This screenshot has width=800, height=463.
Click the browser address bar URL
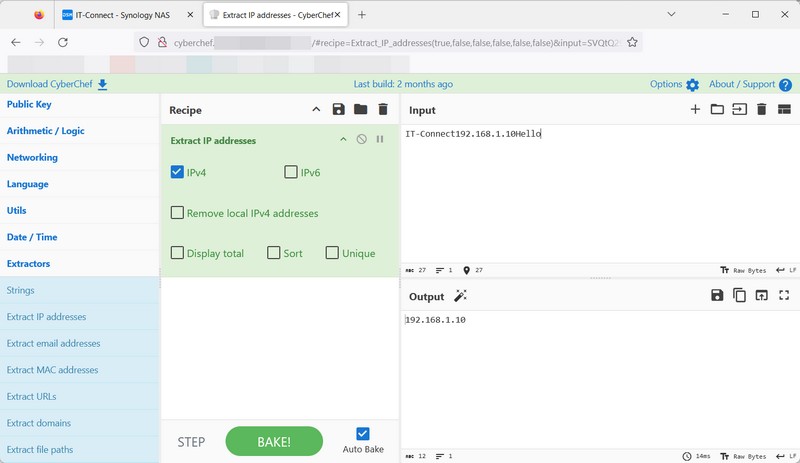tap(396, 43)
